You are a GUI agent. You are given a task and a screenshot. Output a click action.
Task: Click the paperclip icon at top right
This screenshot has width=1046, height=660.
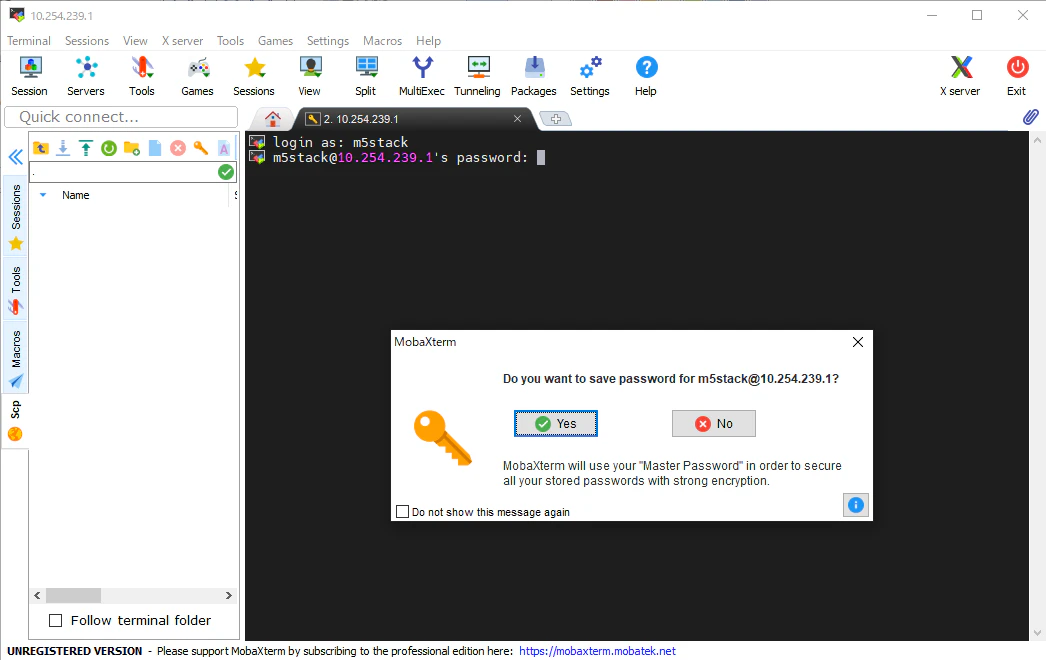[x=1031, y=117]
